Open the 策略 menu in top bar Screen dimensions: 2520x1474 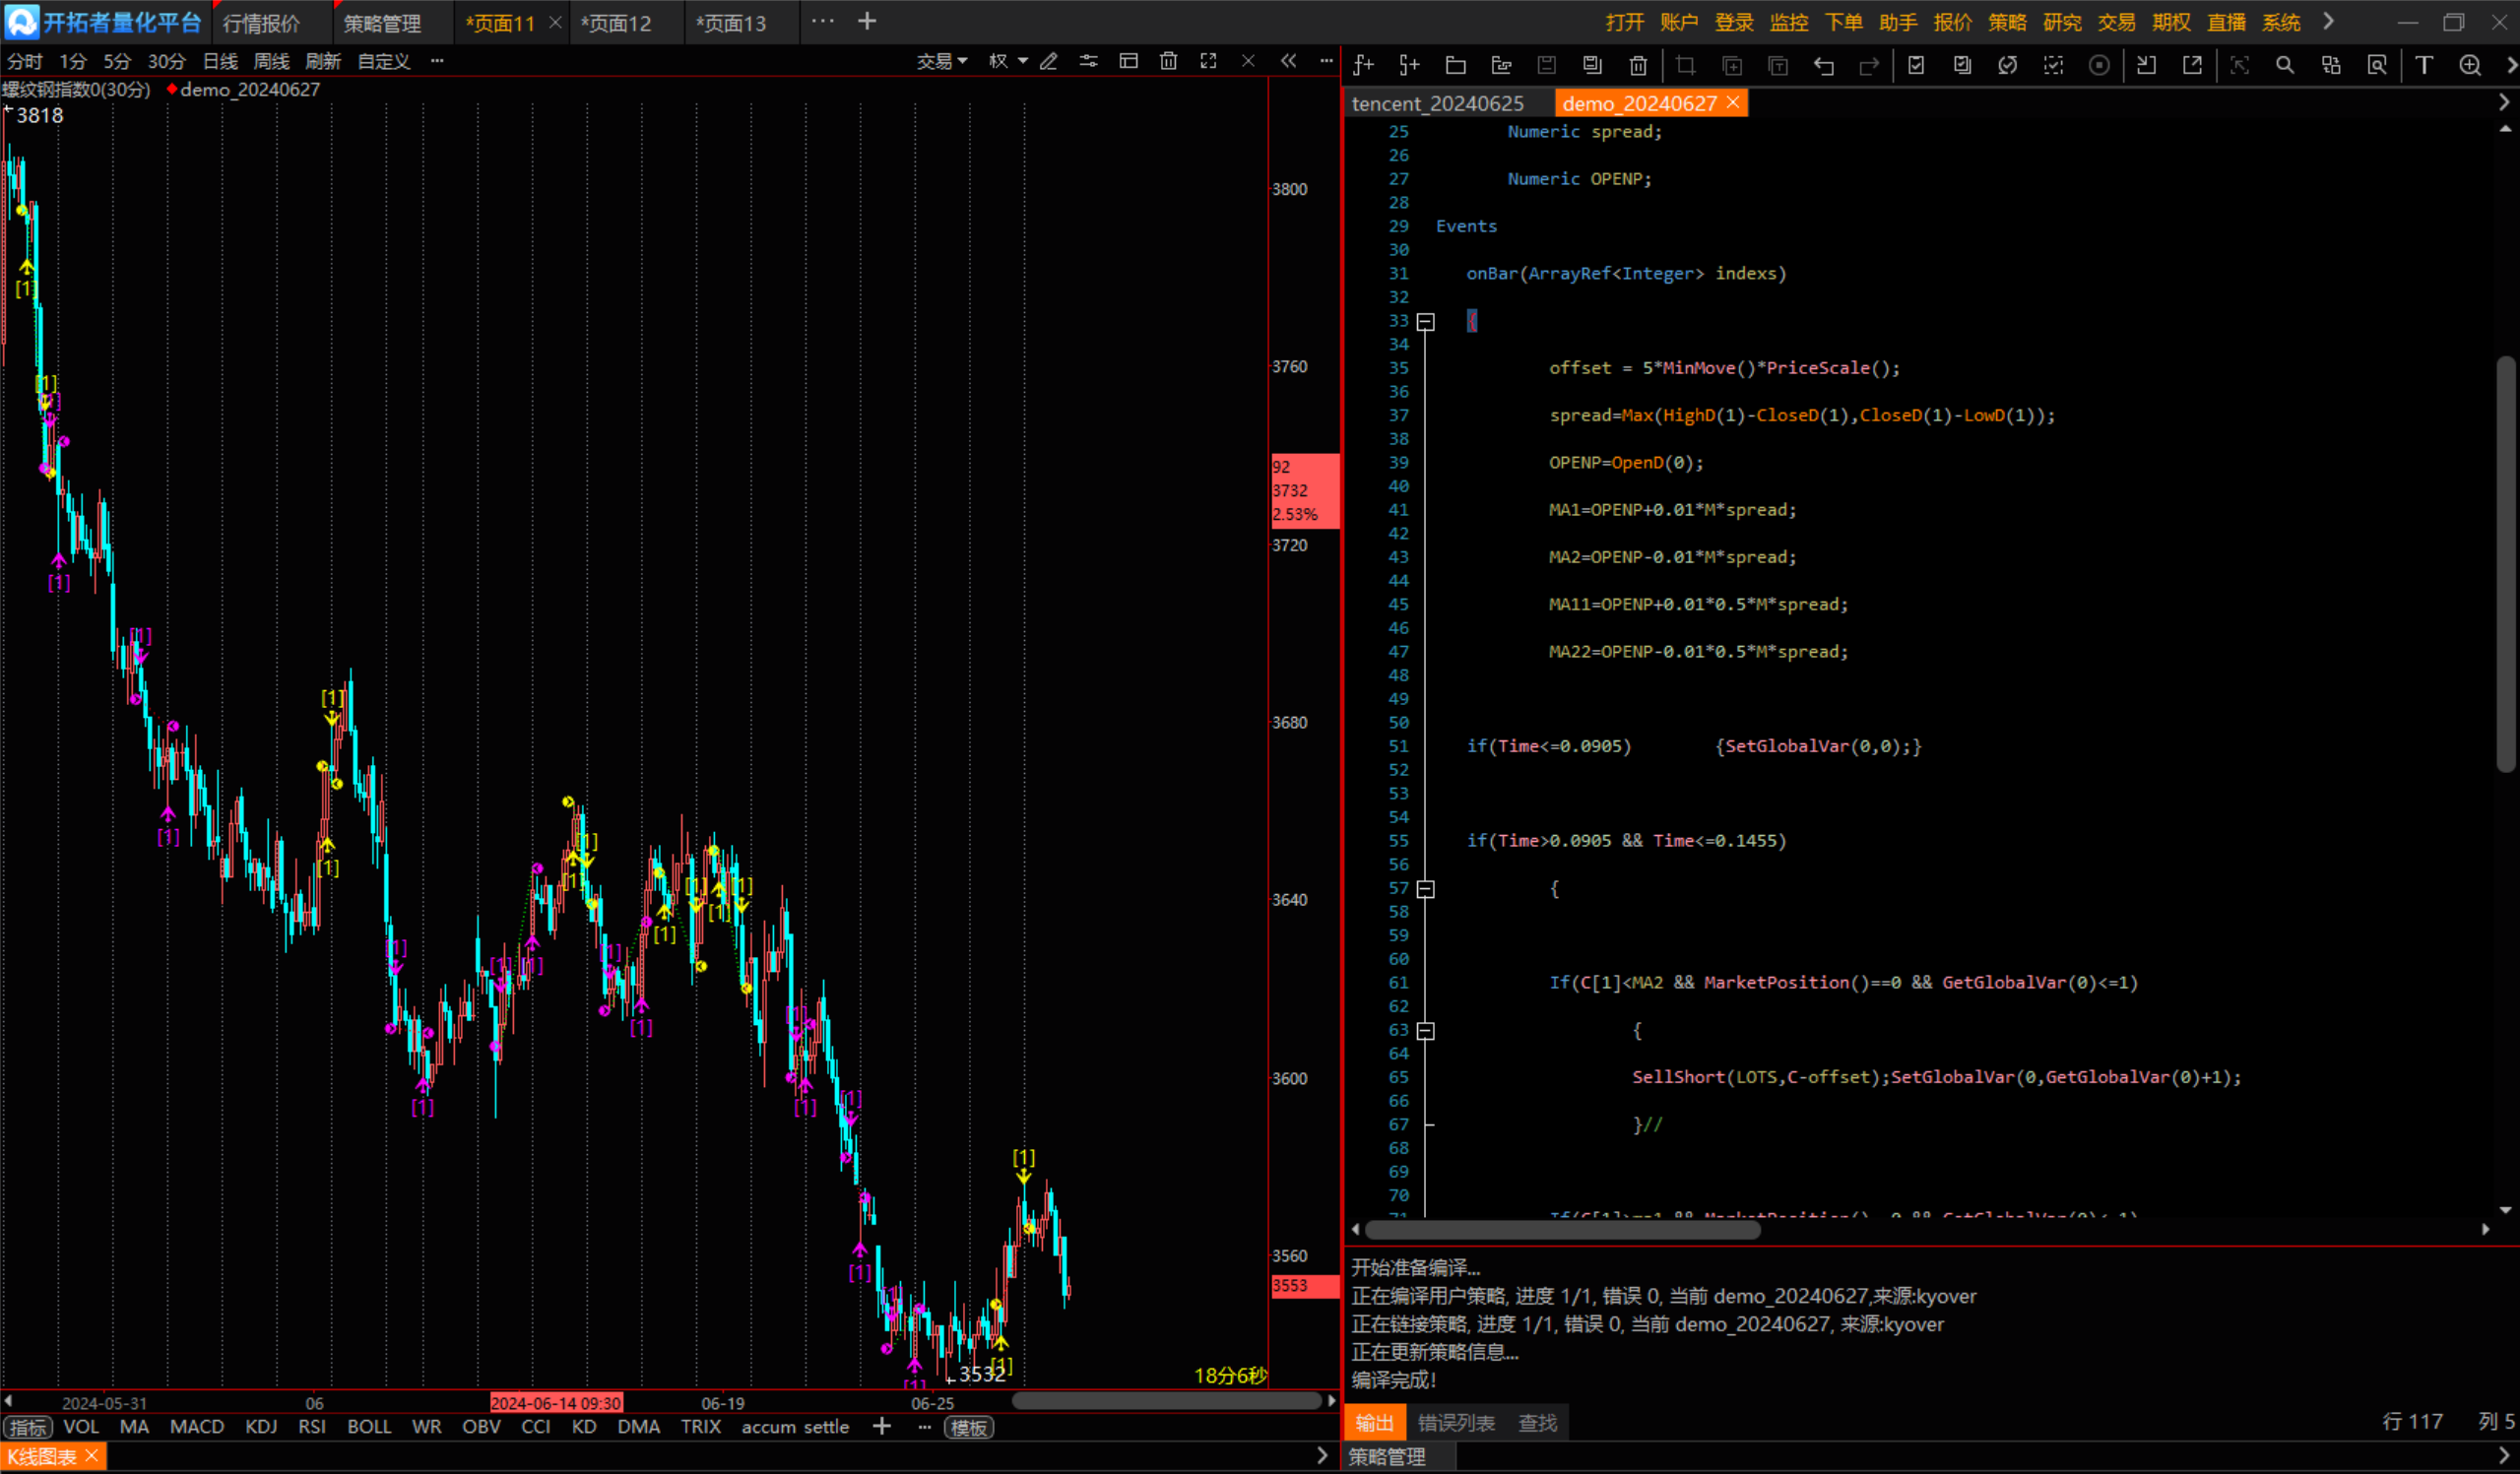point(2007,22)
